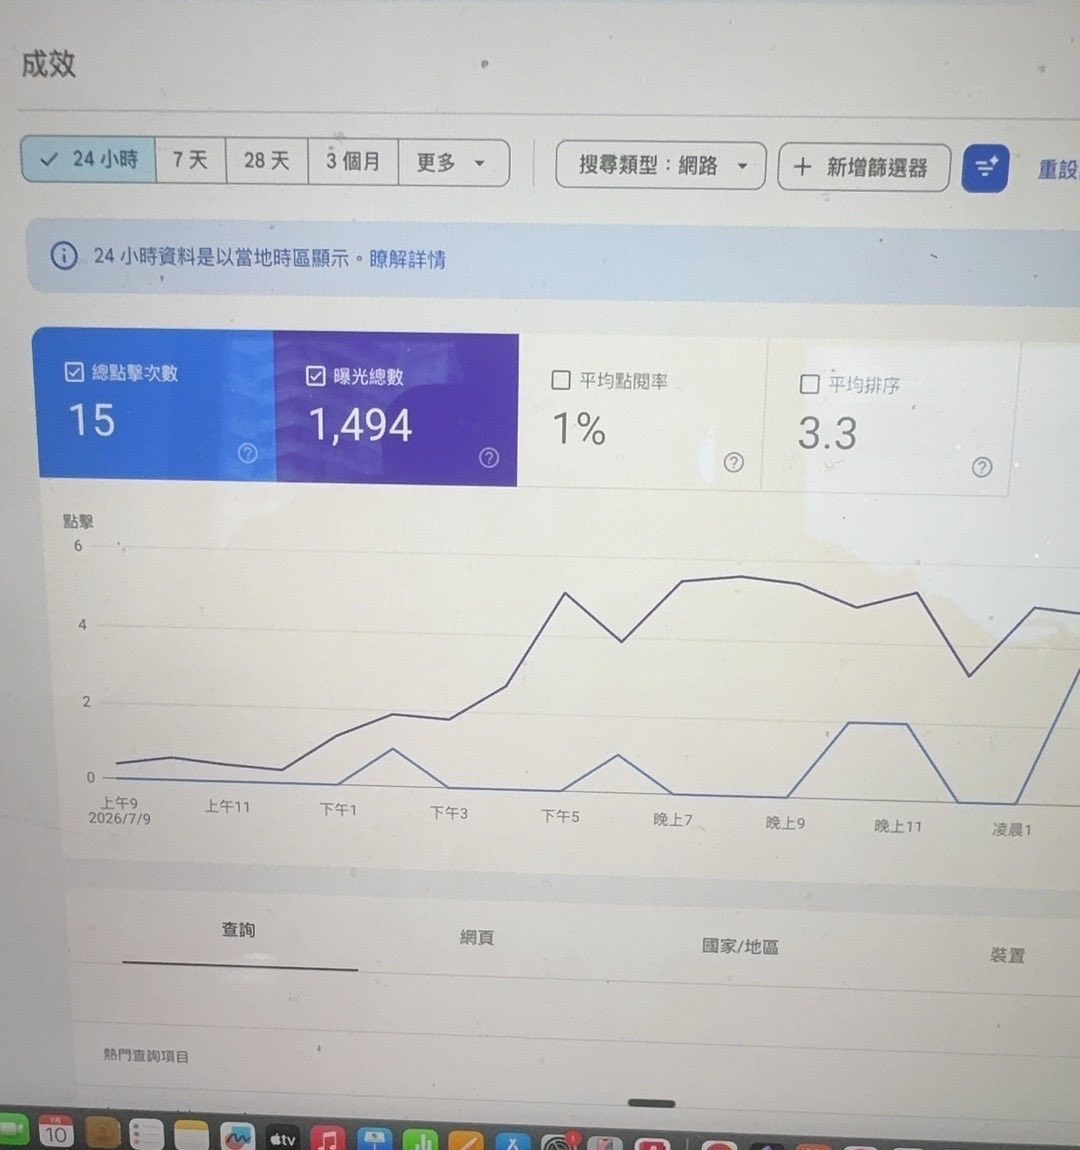The height and width of the screenshot is (1150, 1080).
Task: Open the 國家/地區 tab
Action: tap(740, 946)
